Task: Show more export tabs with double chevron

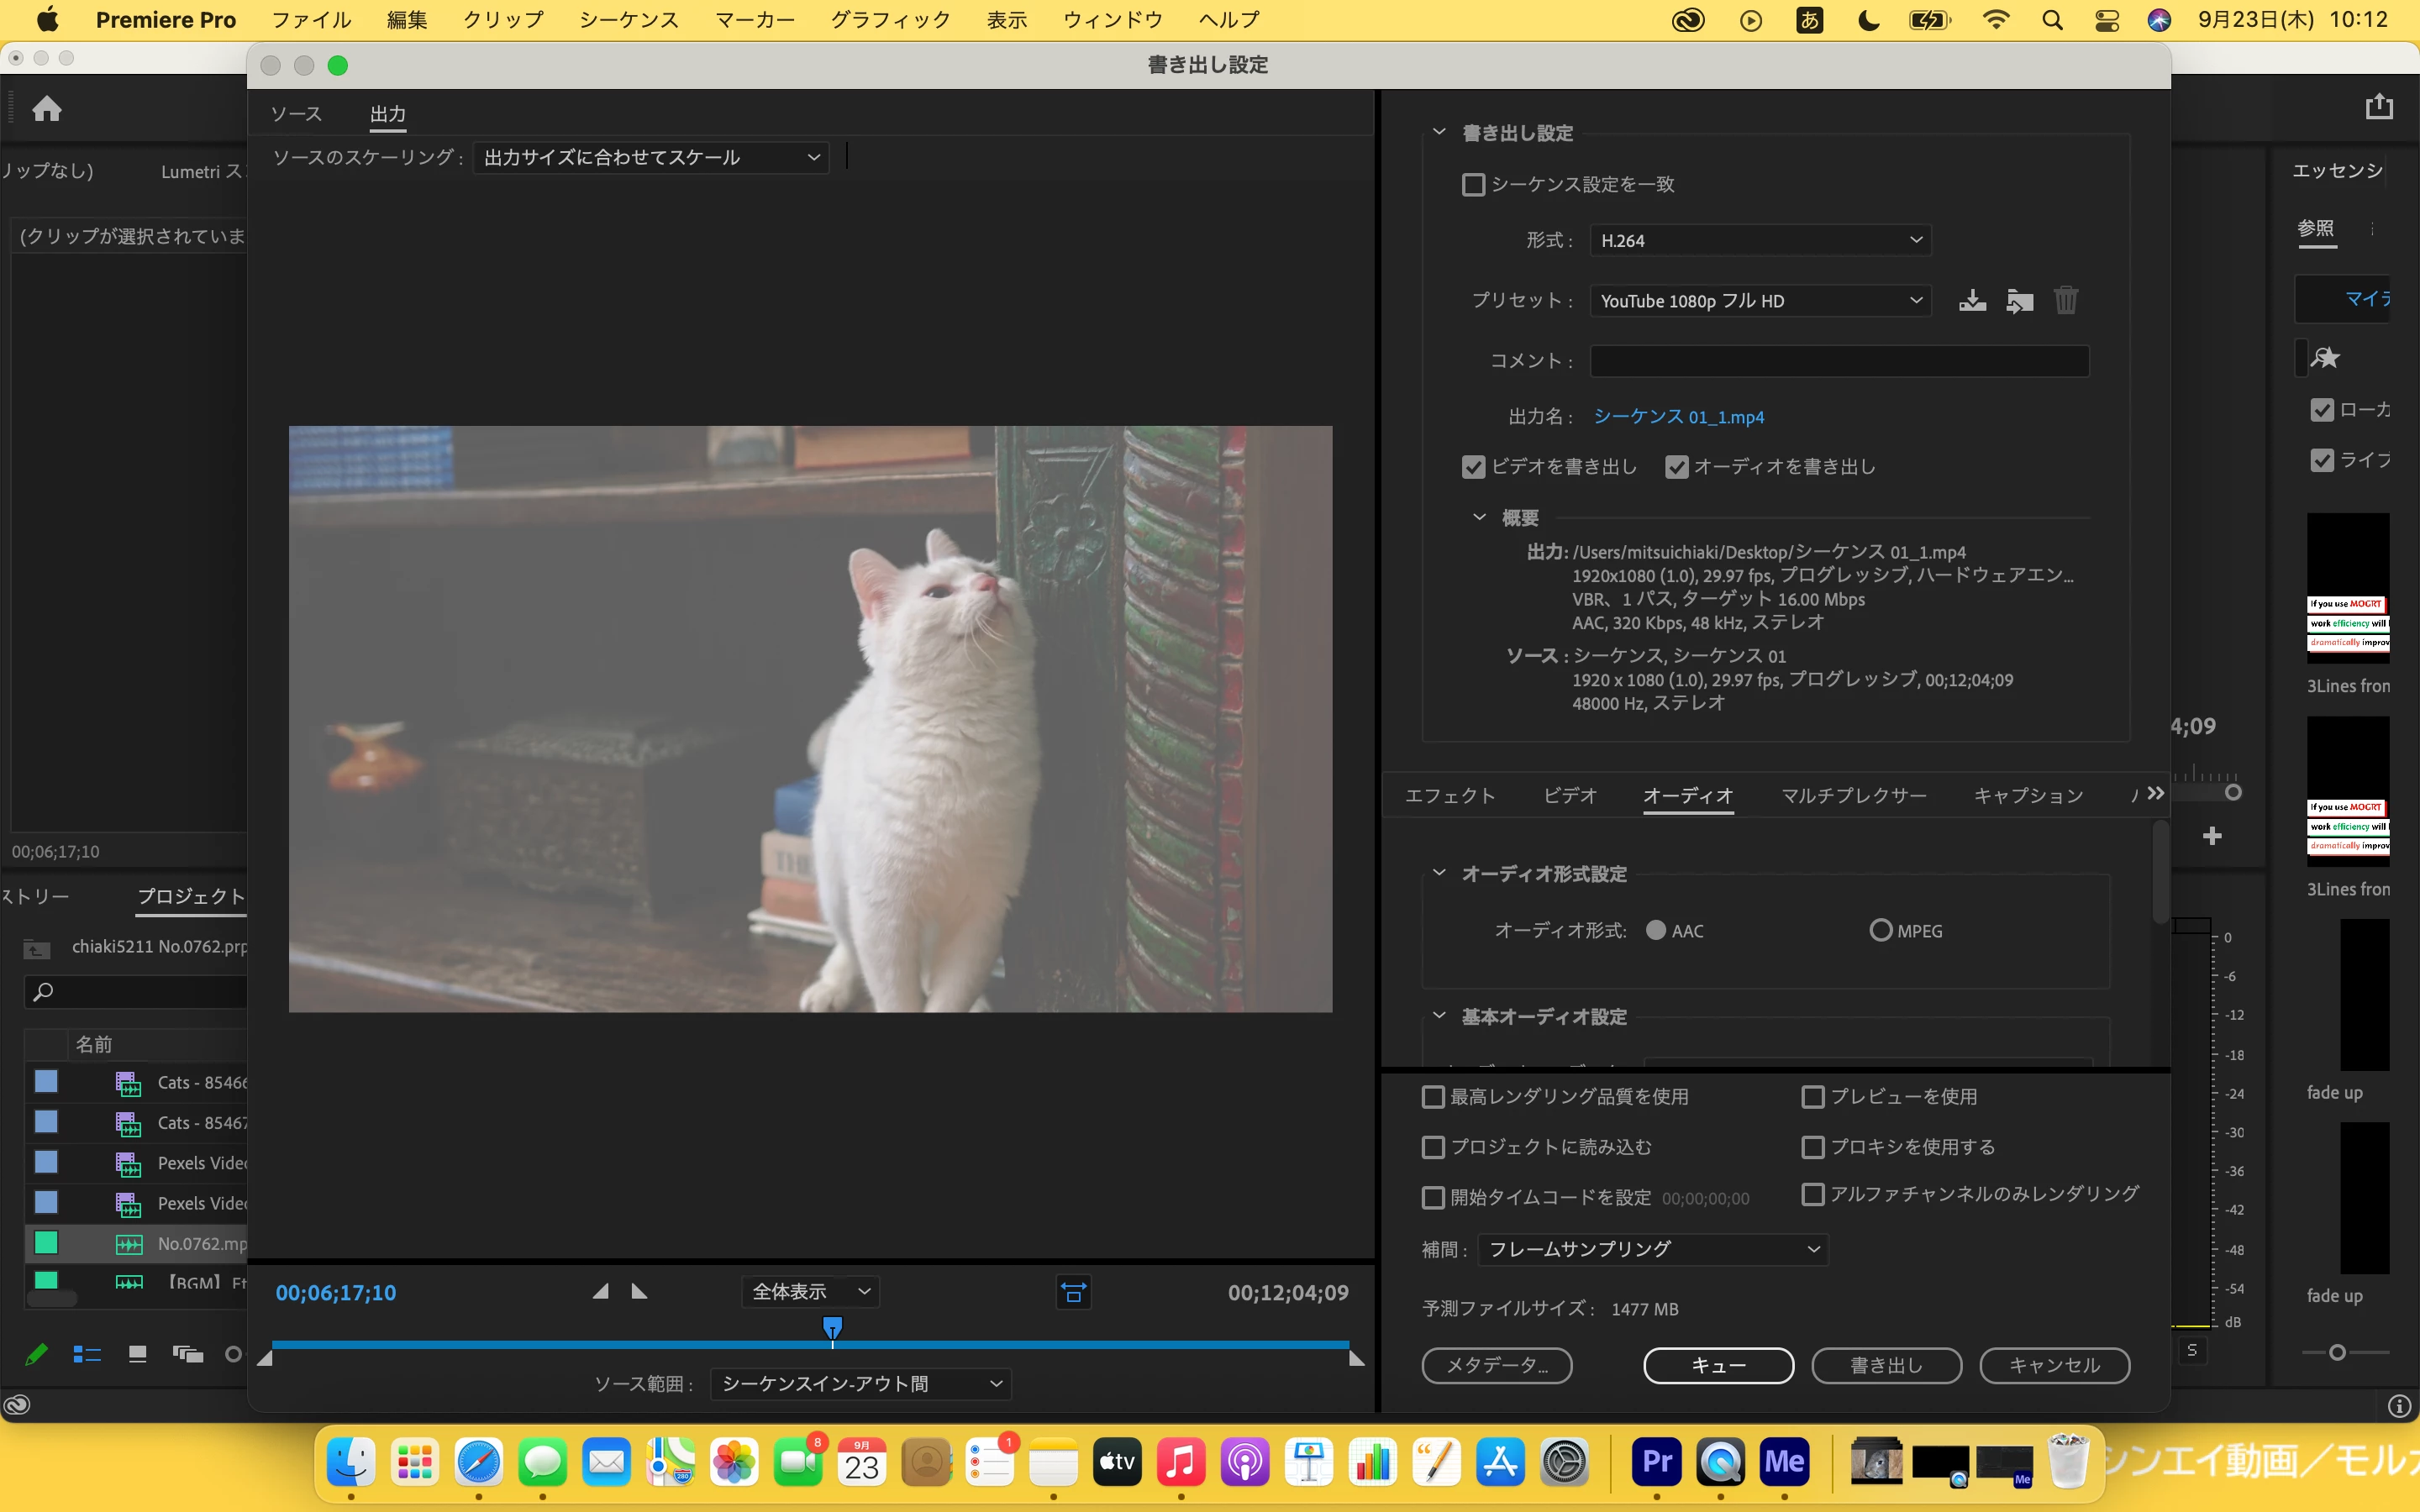Action: click(x=2155, y=793)
